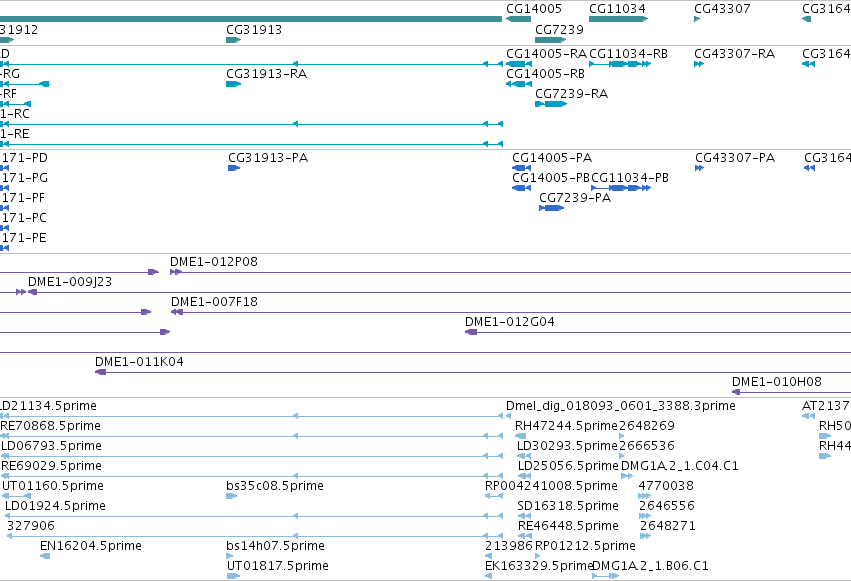Select the CG11034-PB protein label
This screenshot has height=581, width=851.
coord(630,178)
